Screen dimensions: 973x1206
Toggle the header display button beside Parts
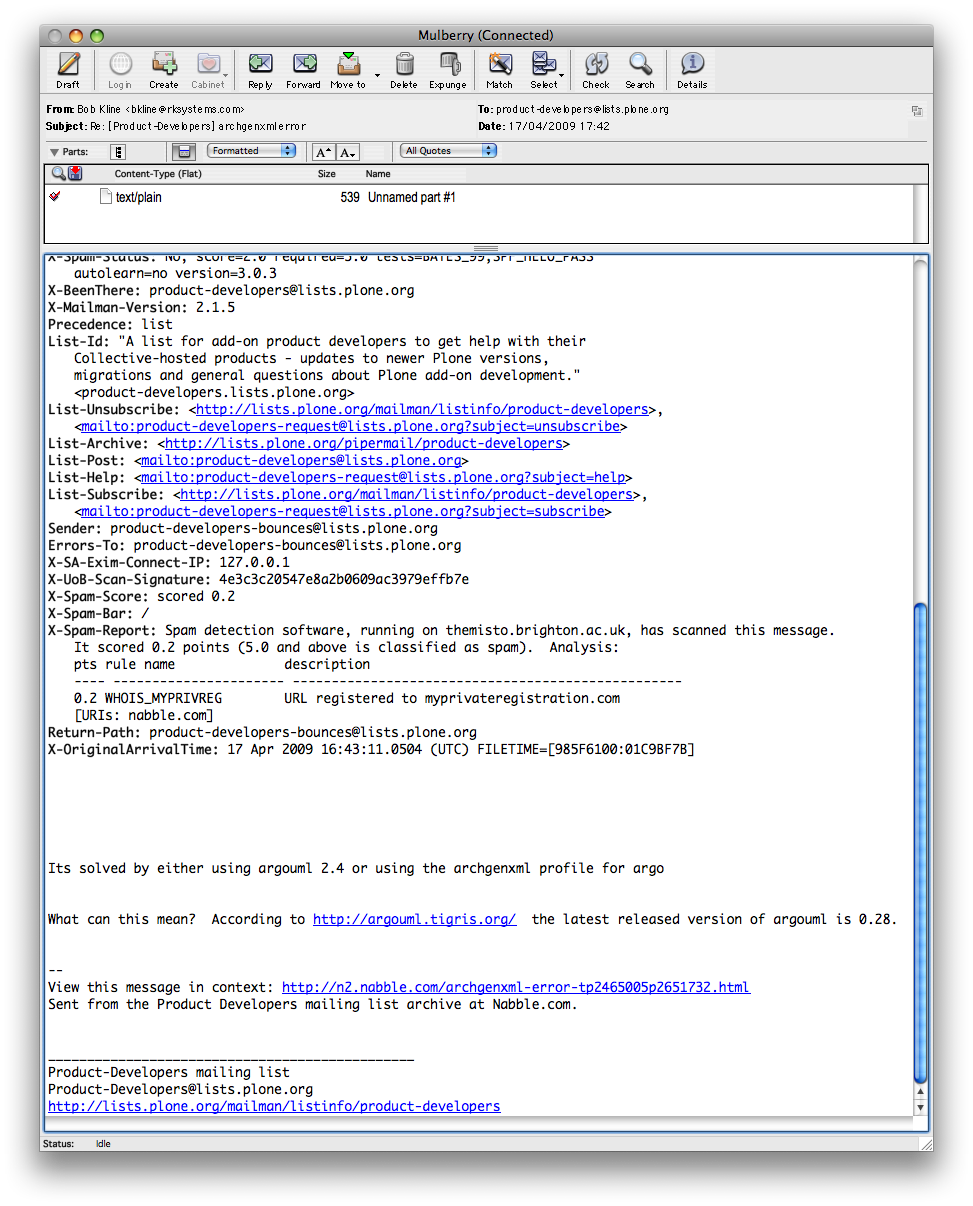pos(118,152)
